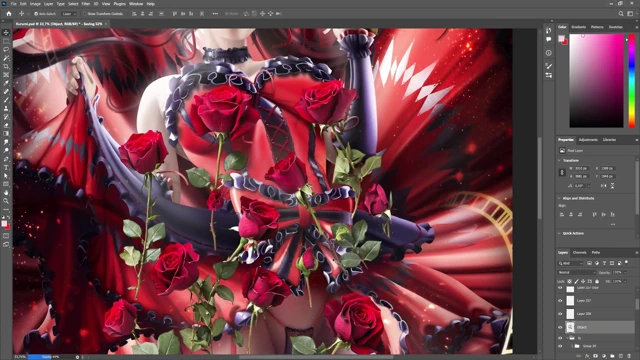Click the Layers panel vertical scrollbar

click(x=637, y=304)
